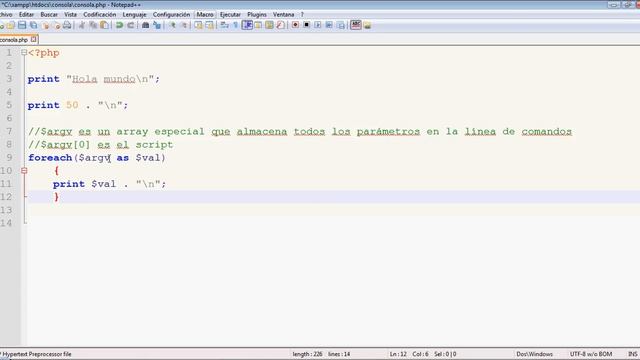Open a file with the Open toolbar icon
Image resolution: width=640 pixels, height=360 pixels.
[11, 25]
